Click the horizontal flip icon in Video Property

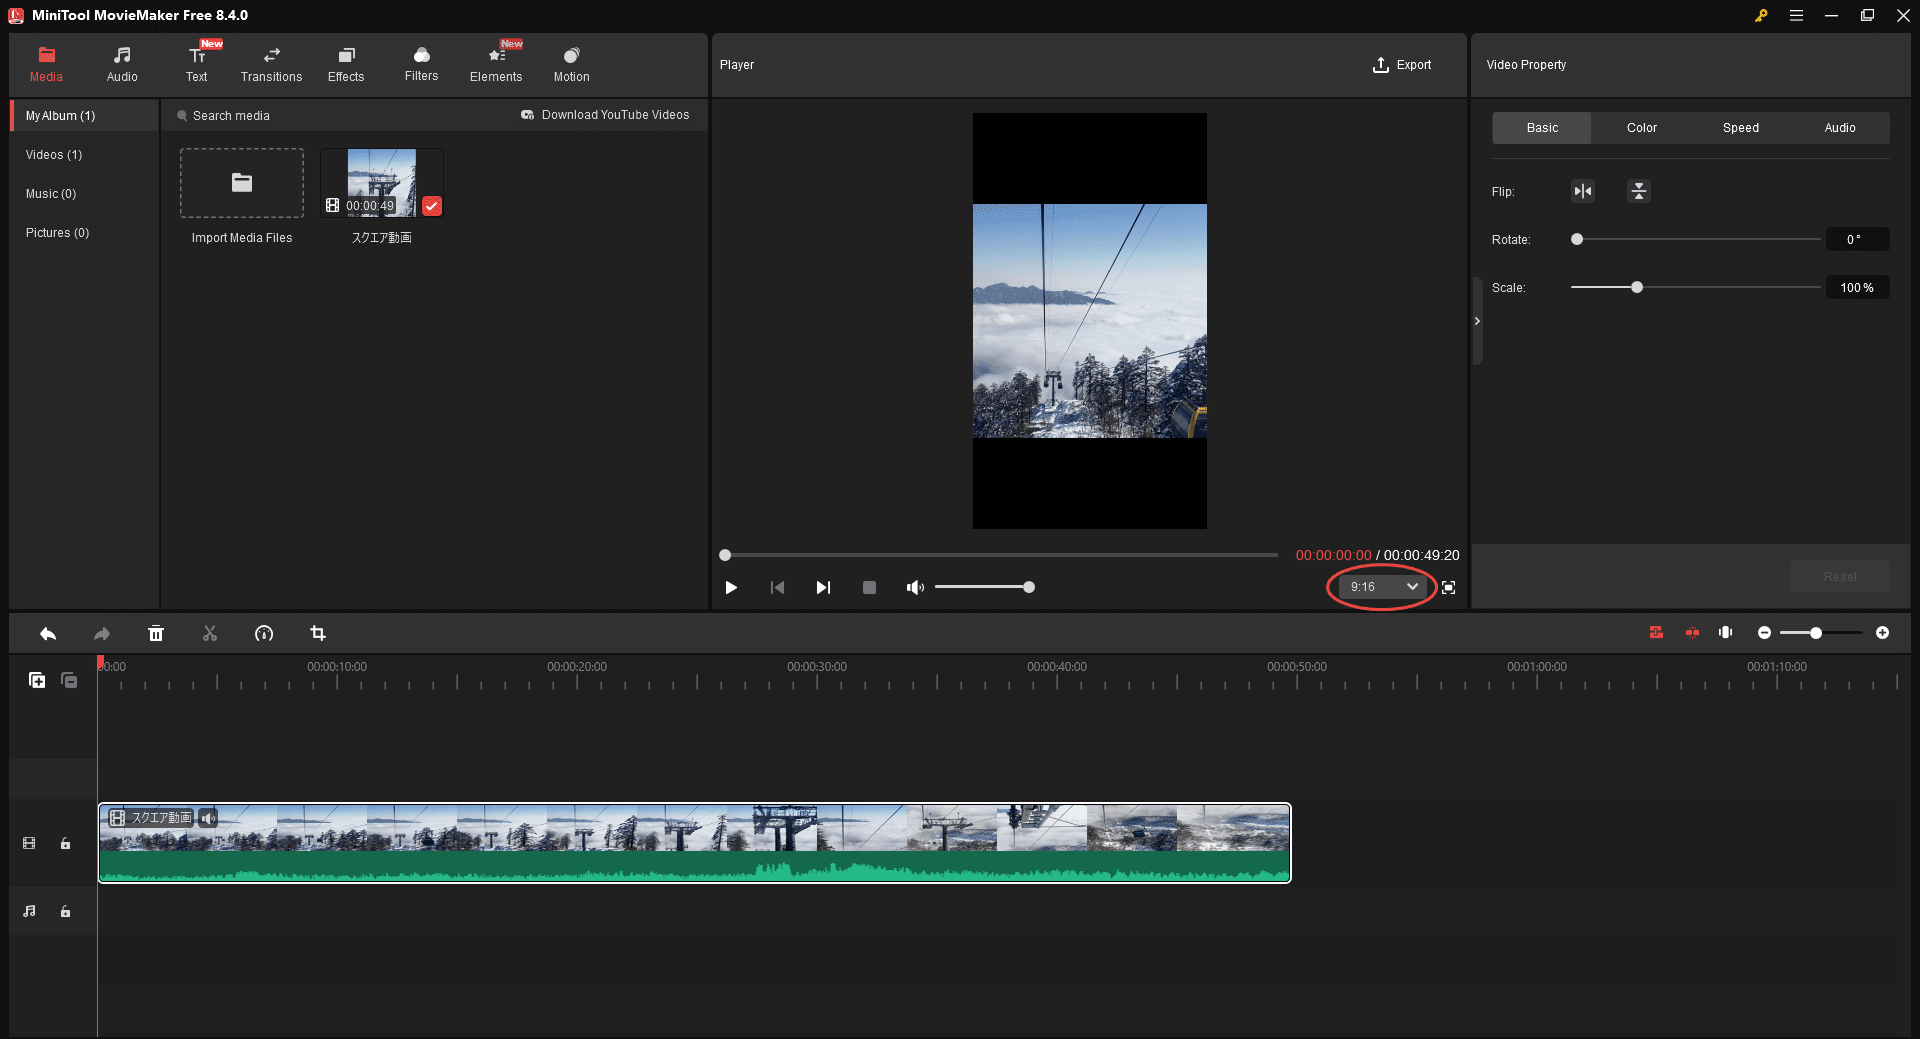pos(1583,191)
